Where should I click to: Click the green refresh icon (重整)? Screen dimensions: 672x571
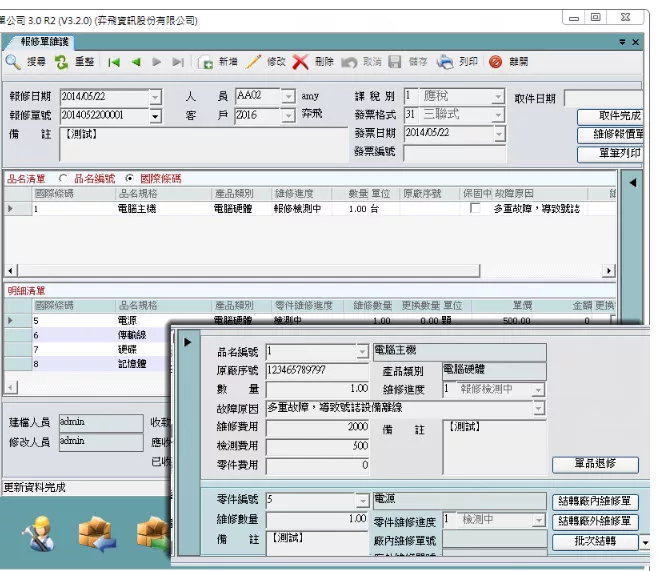(62, 62)
